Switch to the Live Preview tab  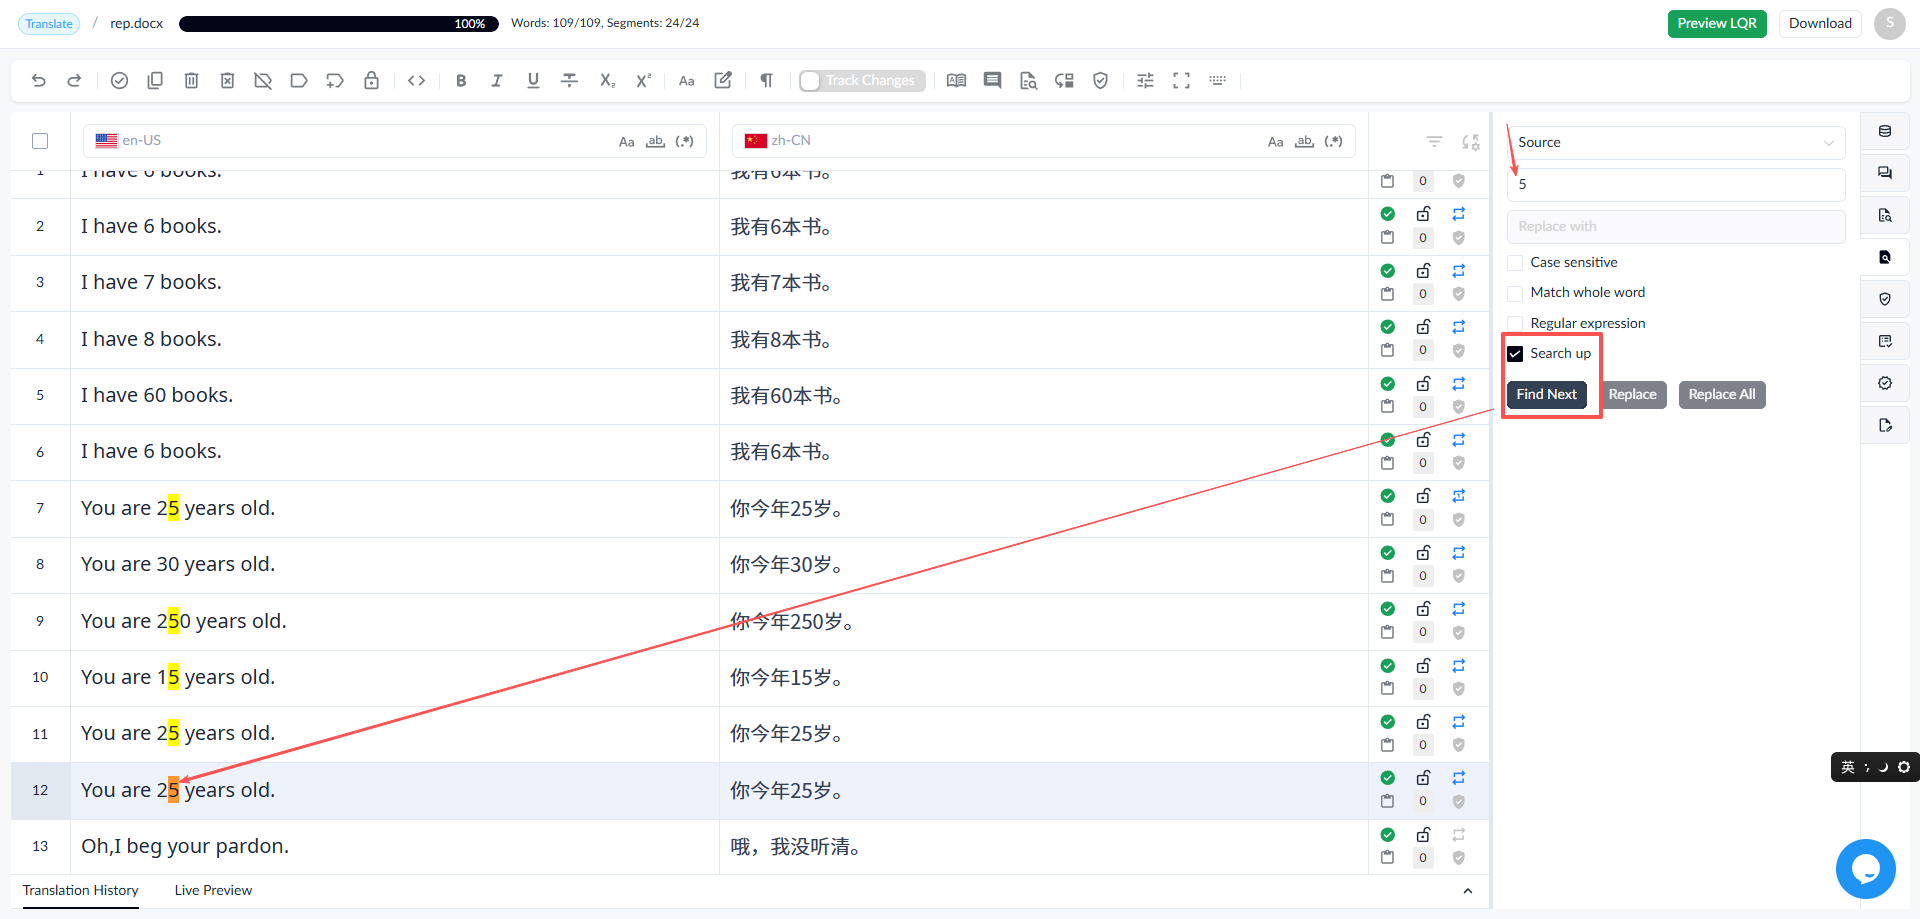pos(213,891)
